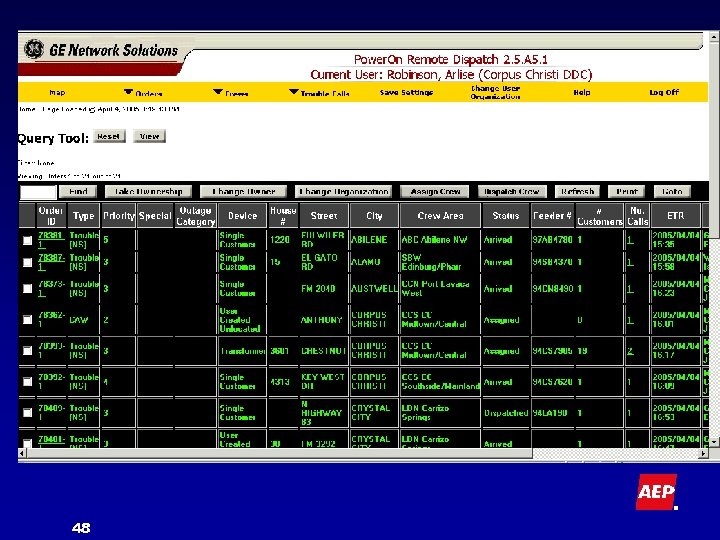Viewport: 720px width, 540px height.
Task: Expand the Orders menu arrow
Action: tap(129, 92)
